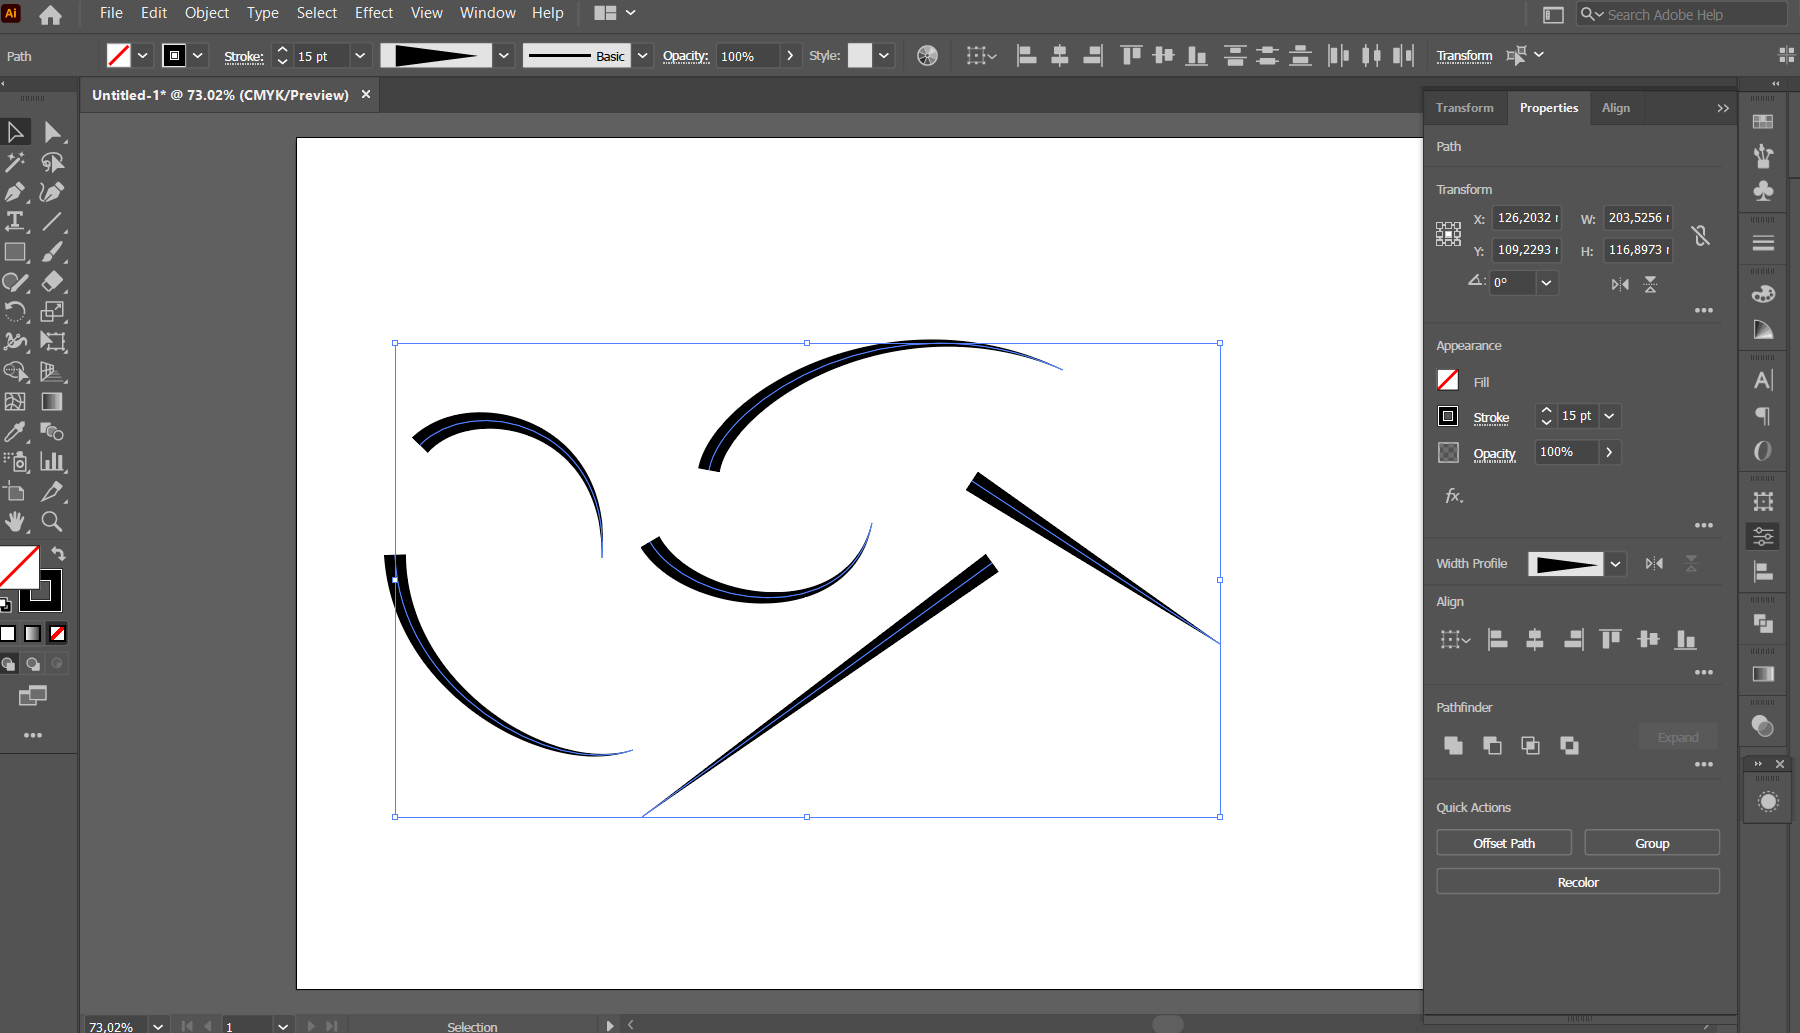Open the Width Profile dropdown

click(1615, 563)
